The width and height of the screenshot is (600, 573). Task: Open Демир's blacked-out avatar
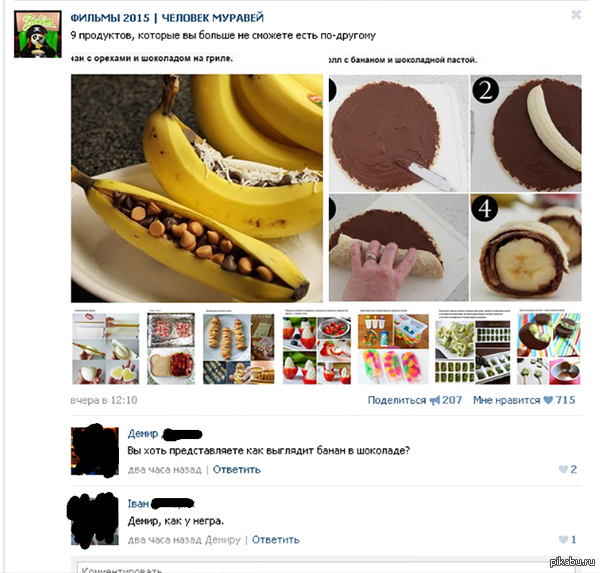[95, 451]
